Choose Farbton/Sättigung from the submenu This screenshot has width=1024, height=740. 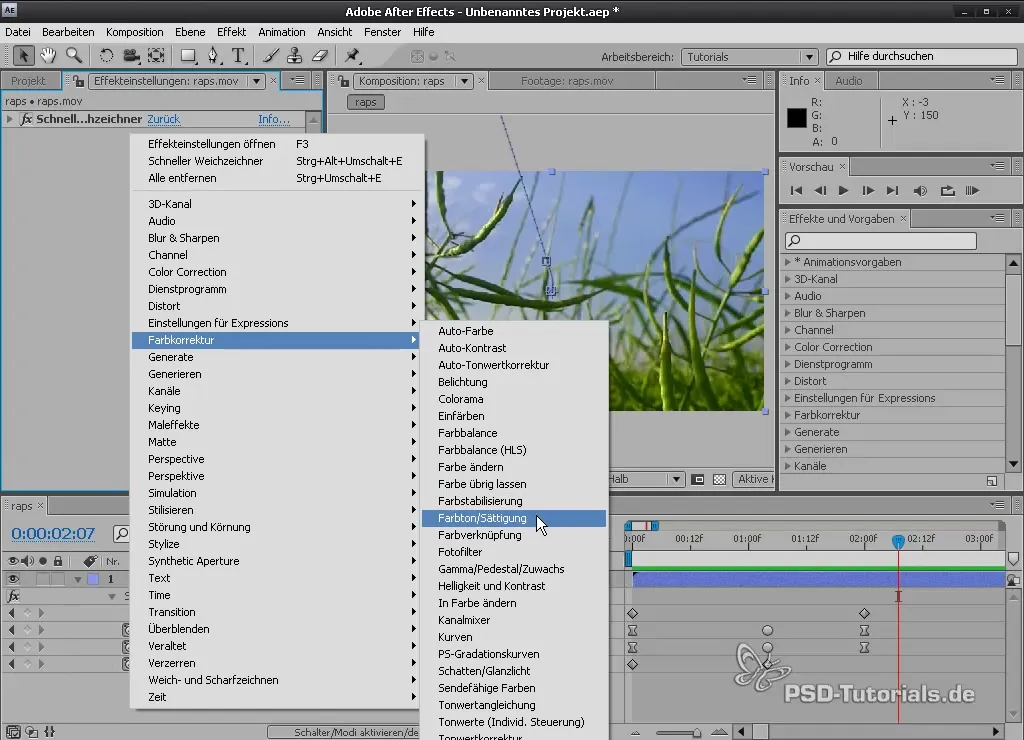(x=513, y=518)
